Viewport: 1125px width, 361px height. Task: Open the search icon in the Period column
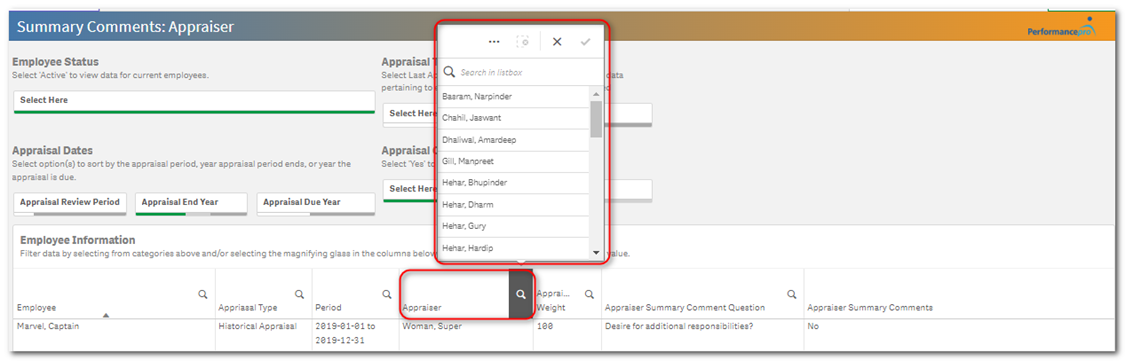click(387, 294)
